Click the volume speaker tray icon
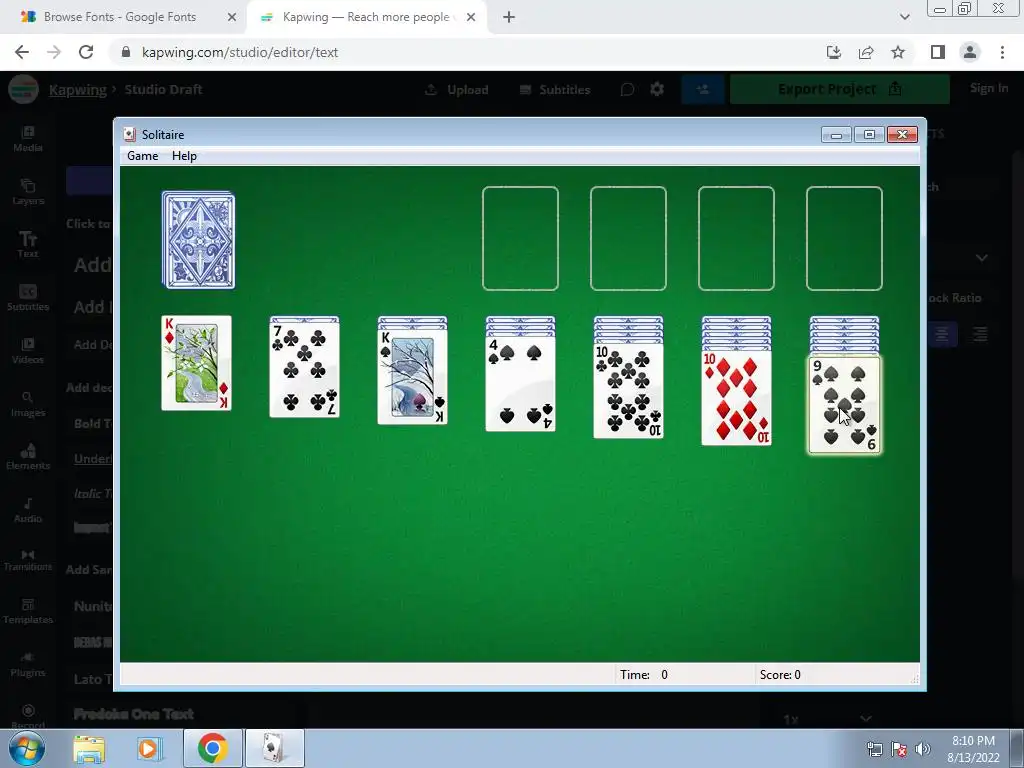 coord(922,748)
